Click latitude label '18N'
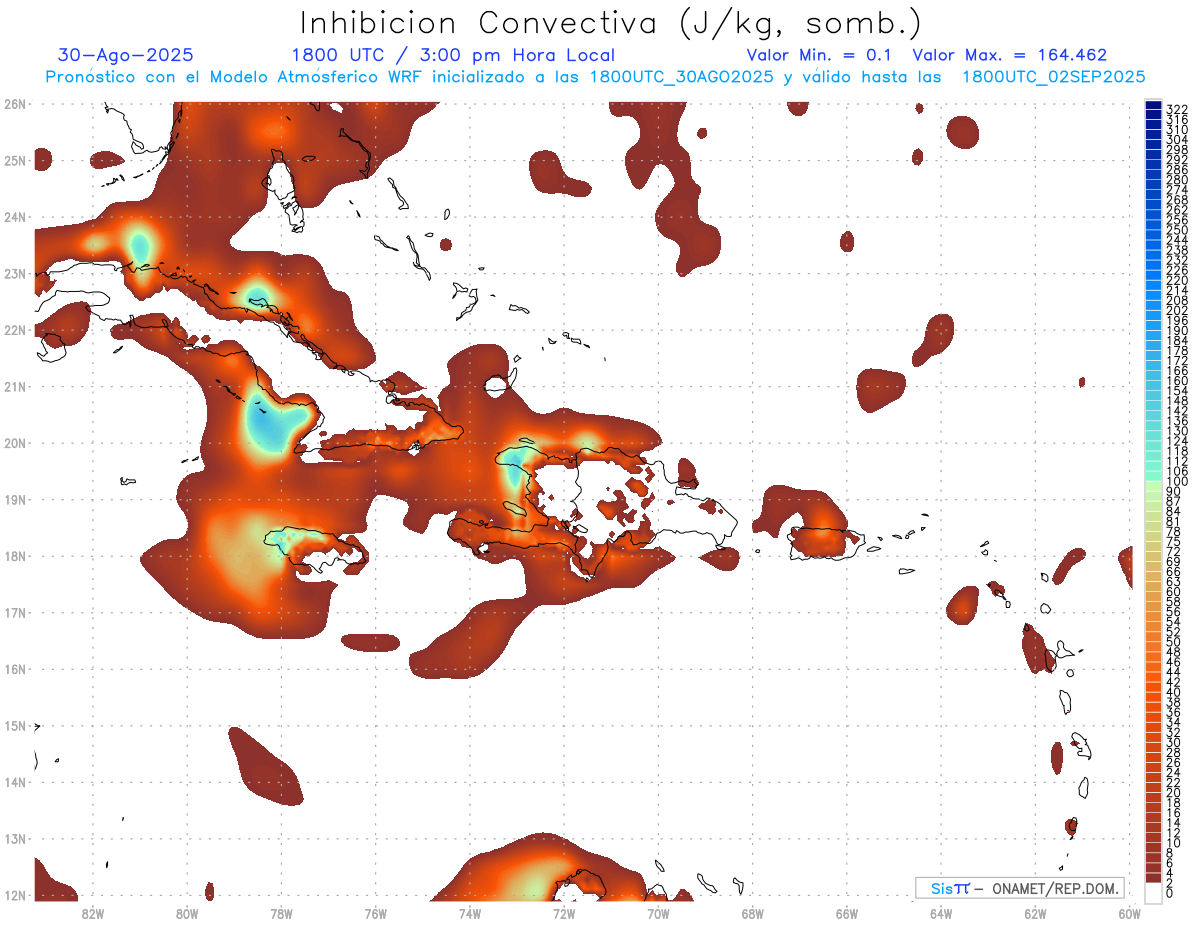The height and width of the screenshot is (927, 1200). point(14,556)
